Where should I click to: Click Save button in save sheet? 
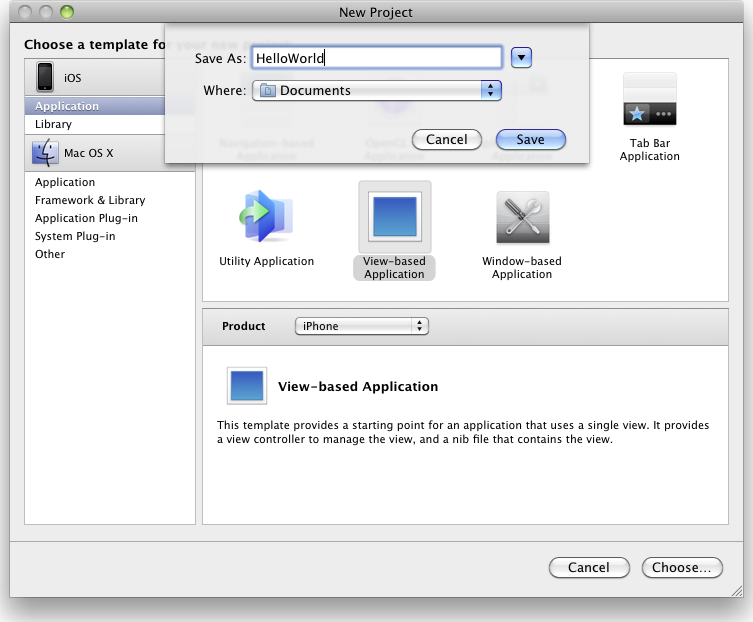pos(531,139)
